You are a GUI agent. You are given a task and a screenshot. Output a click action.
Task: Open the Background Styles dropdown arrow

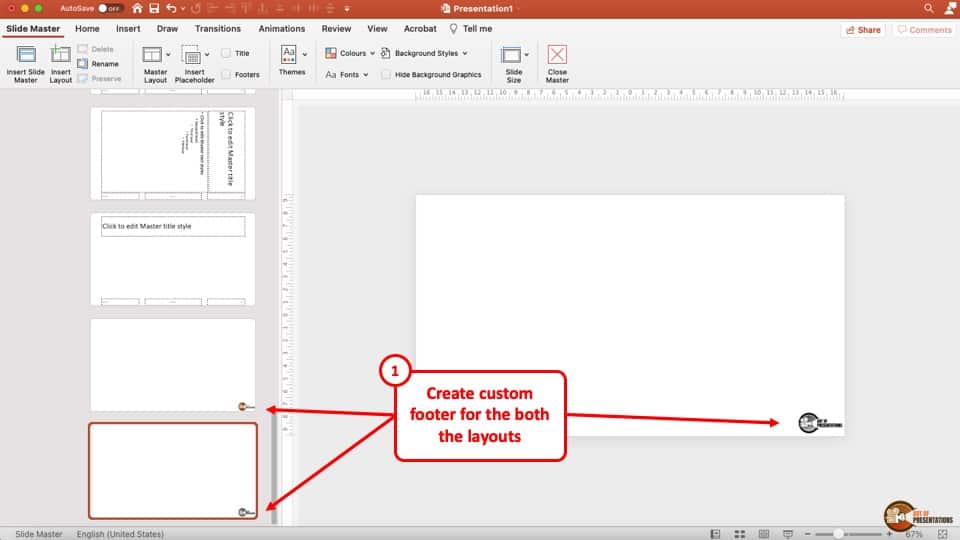click(465, 53)
